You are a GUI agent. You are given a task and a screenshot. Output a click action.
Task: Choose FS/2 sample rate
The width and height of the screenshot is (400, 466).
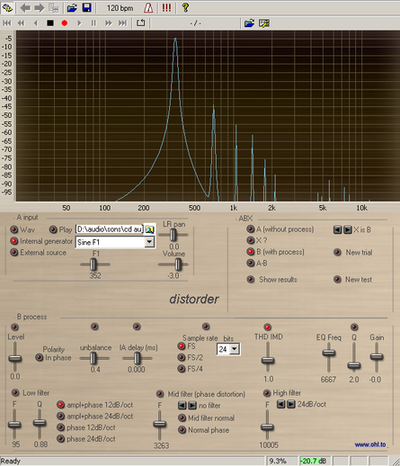click(181, 358)
